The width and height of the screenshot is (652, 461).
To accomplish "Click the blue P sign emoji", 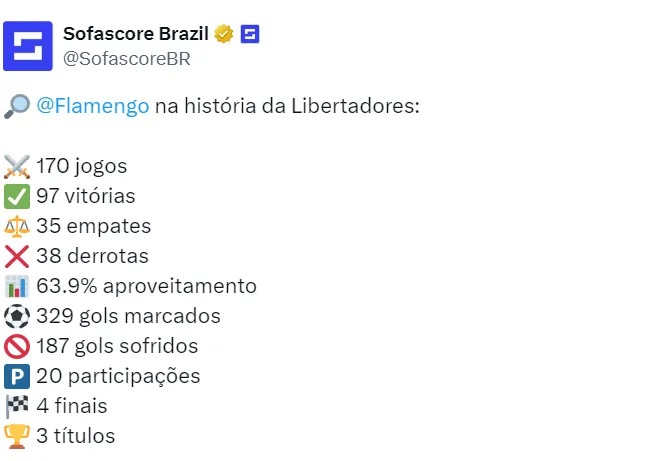I will [17, 376].
